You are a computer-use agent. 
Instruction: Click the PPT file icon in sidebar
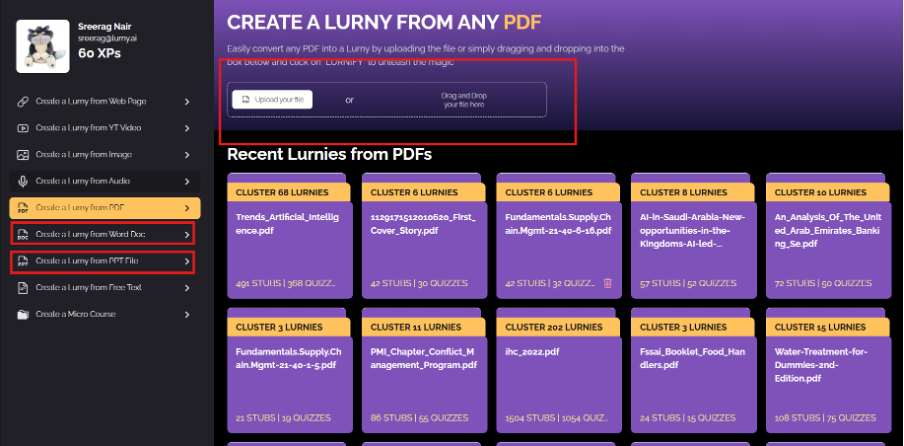point(23,262)
